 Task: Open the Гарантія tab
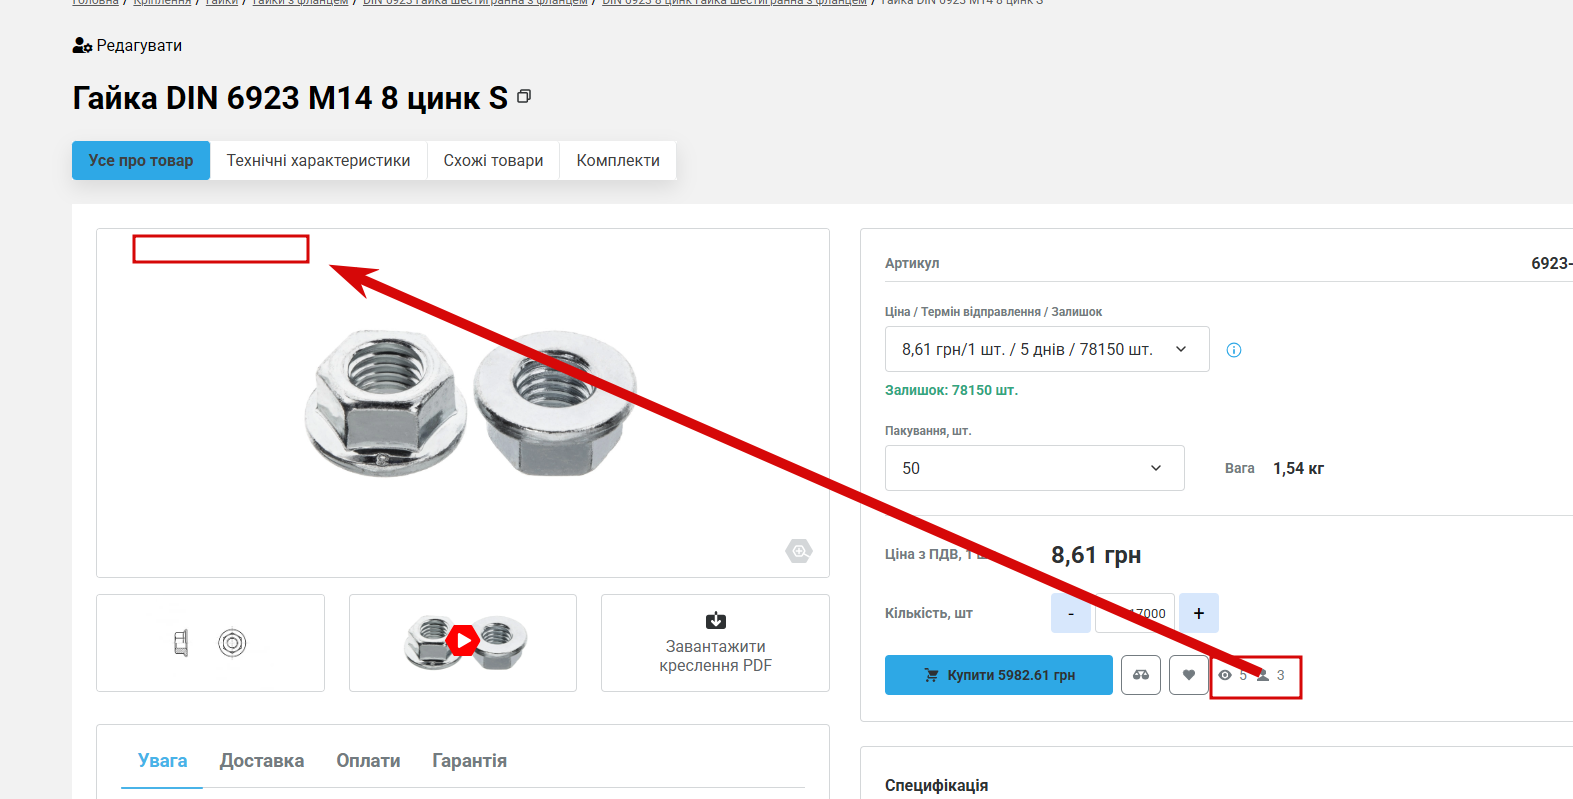coord(469,761)
